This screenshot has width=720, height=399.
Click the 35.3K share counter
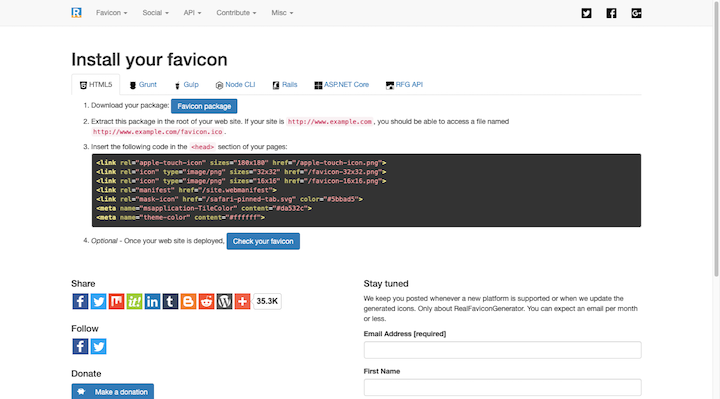click(x=267, y=301)
